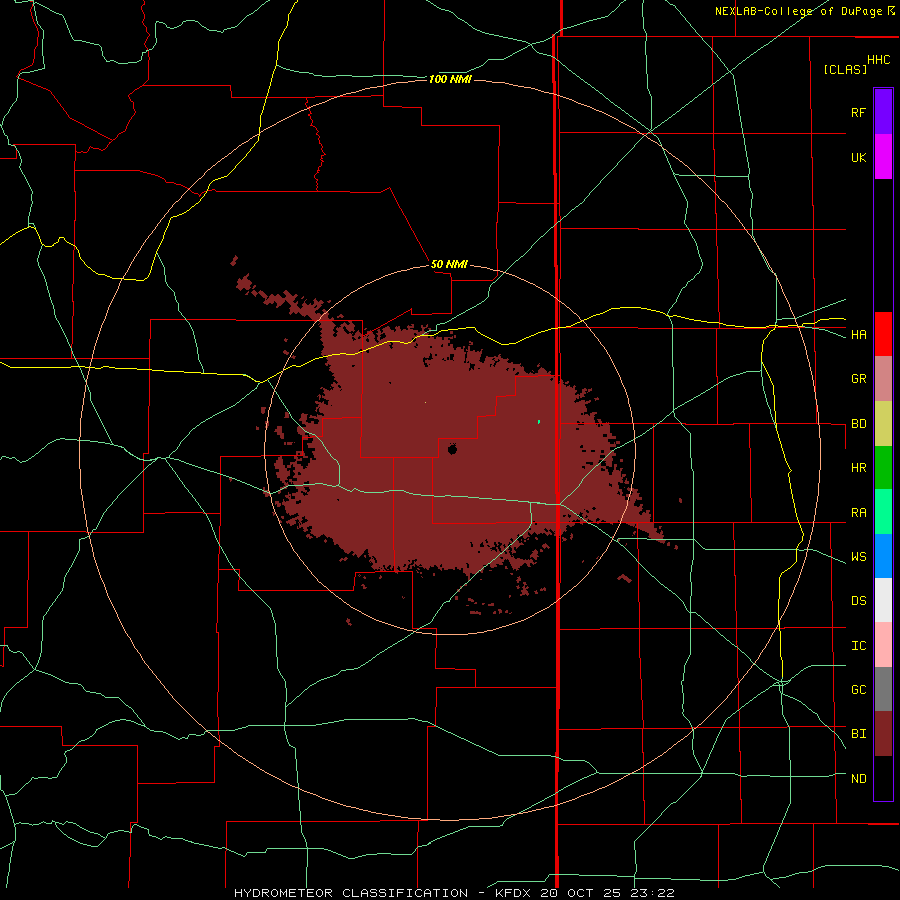Click the WS legend label
The height and width of the screenshot is (900, 900).
pos(858,557)
